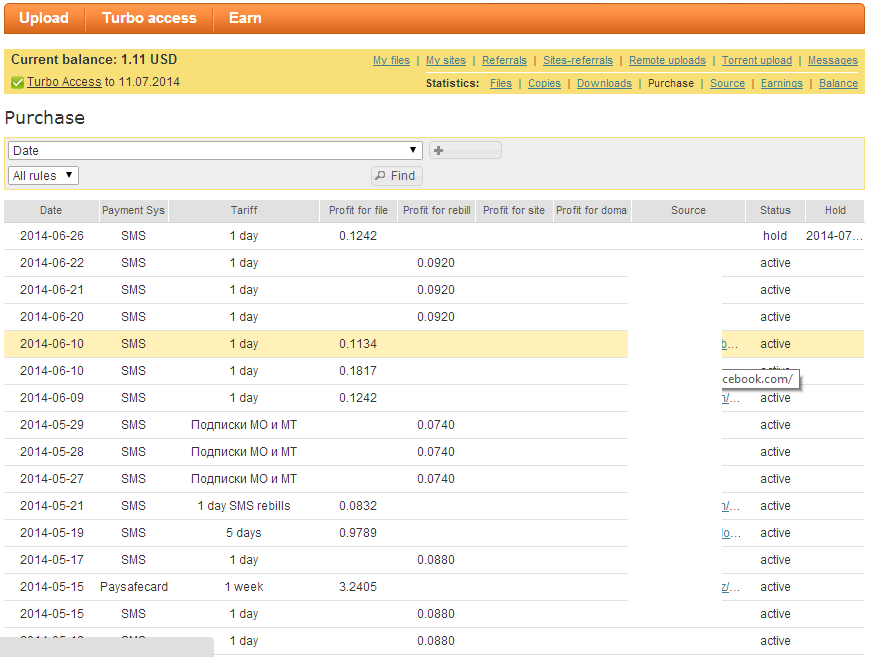Open the My files link
Image resolution: width=869 pixels, height=657 pixels.
click(x=391, y=60)
